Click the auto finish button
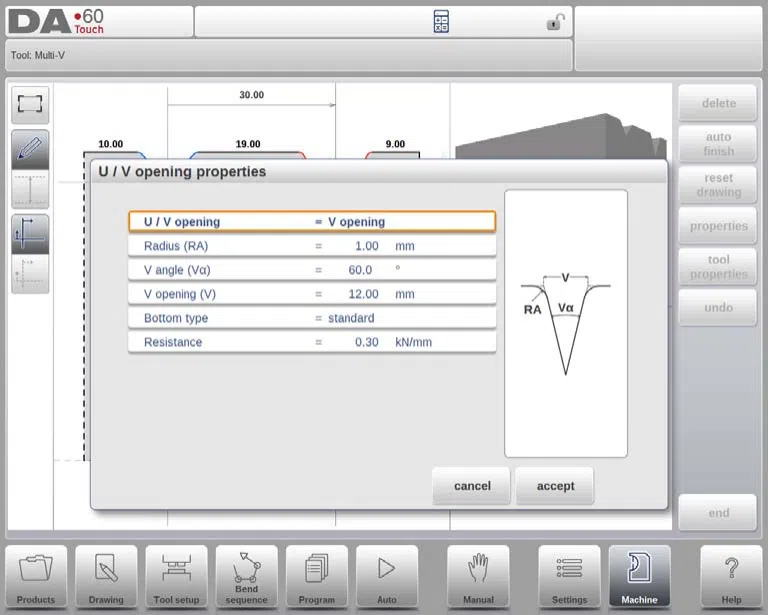Screen dimensions: 768x615 coord(718,144)
